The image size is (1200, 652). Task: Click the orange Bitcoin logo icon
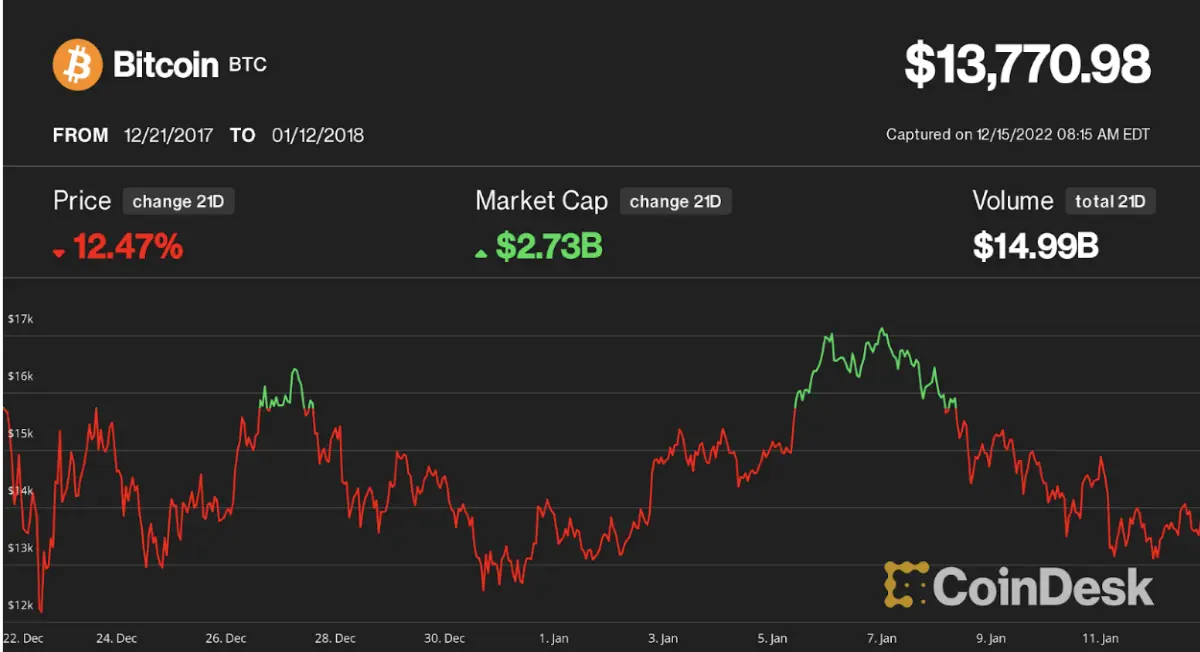click(77, 65)
